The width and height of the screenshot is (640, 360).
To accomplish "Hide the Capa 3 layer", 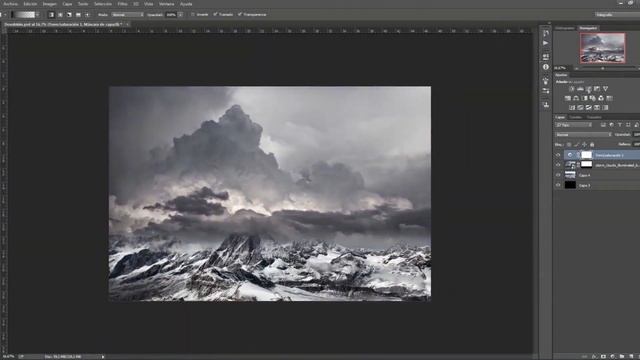I will [x=558, y=185].
